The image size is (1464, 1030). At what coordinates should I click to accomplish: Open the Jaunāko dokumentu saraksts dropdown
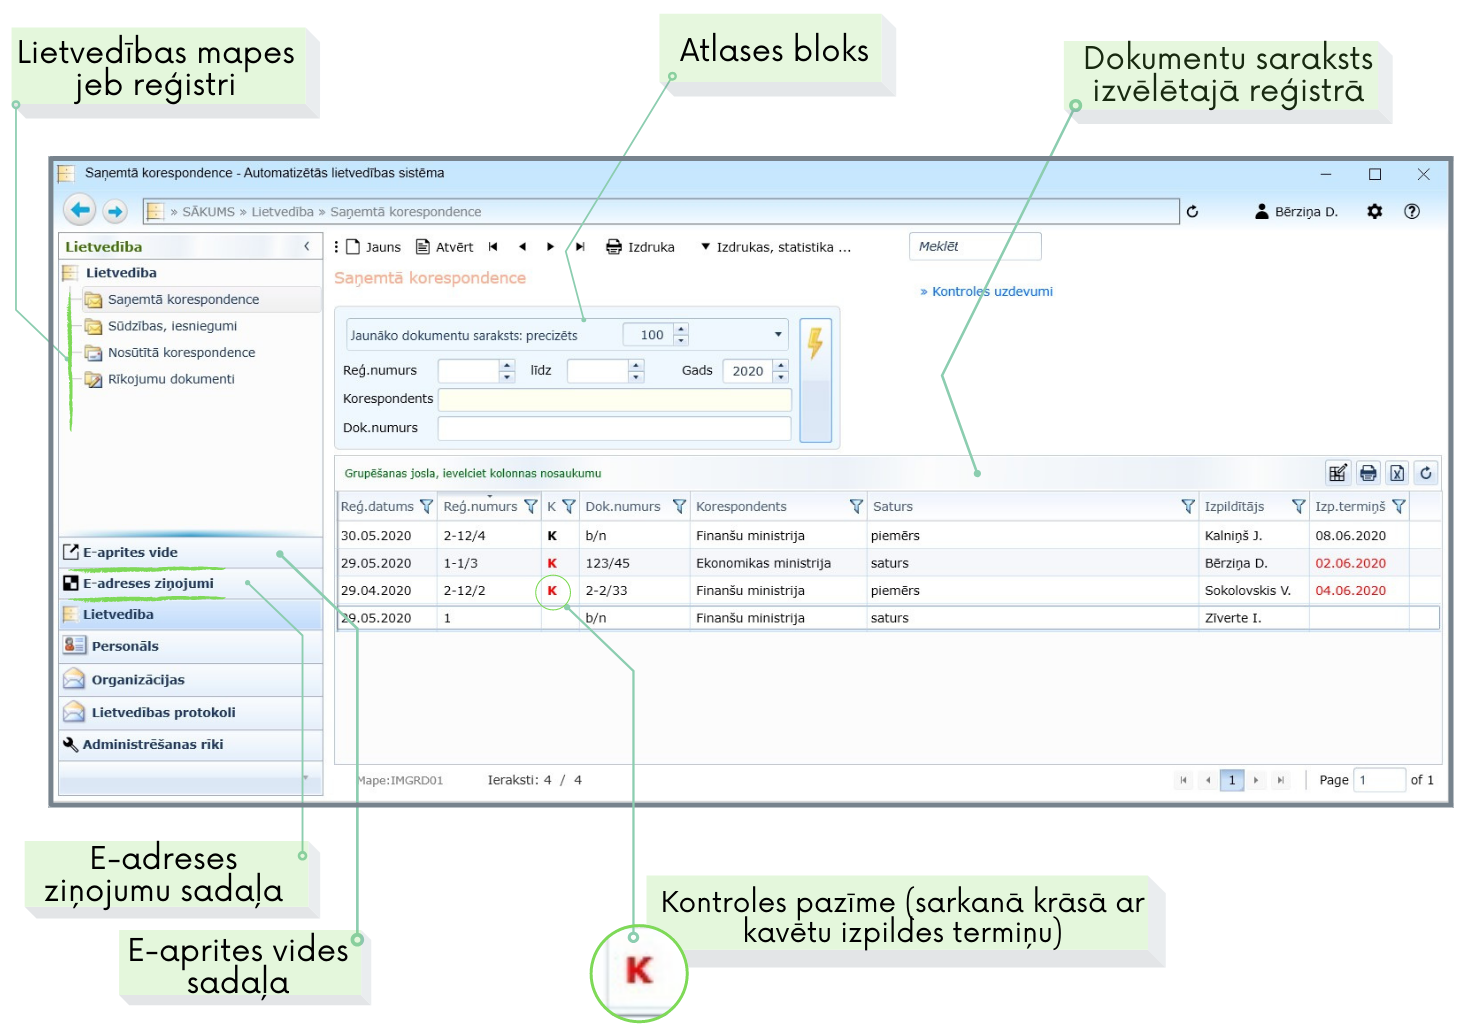(x=778, y=335)
